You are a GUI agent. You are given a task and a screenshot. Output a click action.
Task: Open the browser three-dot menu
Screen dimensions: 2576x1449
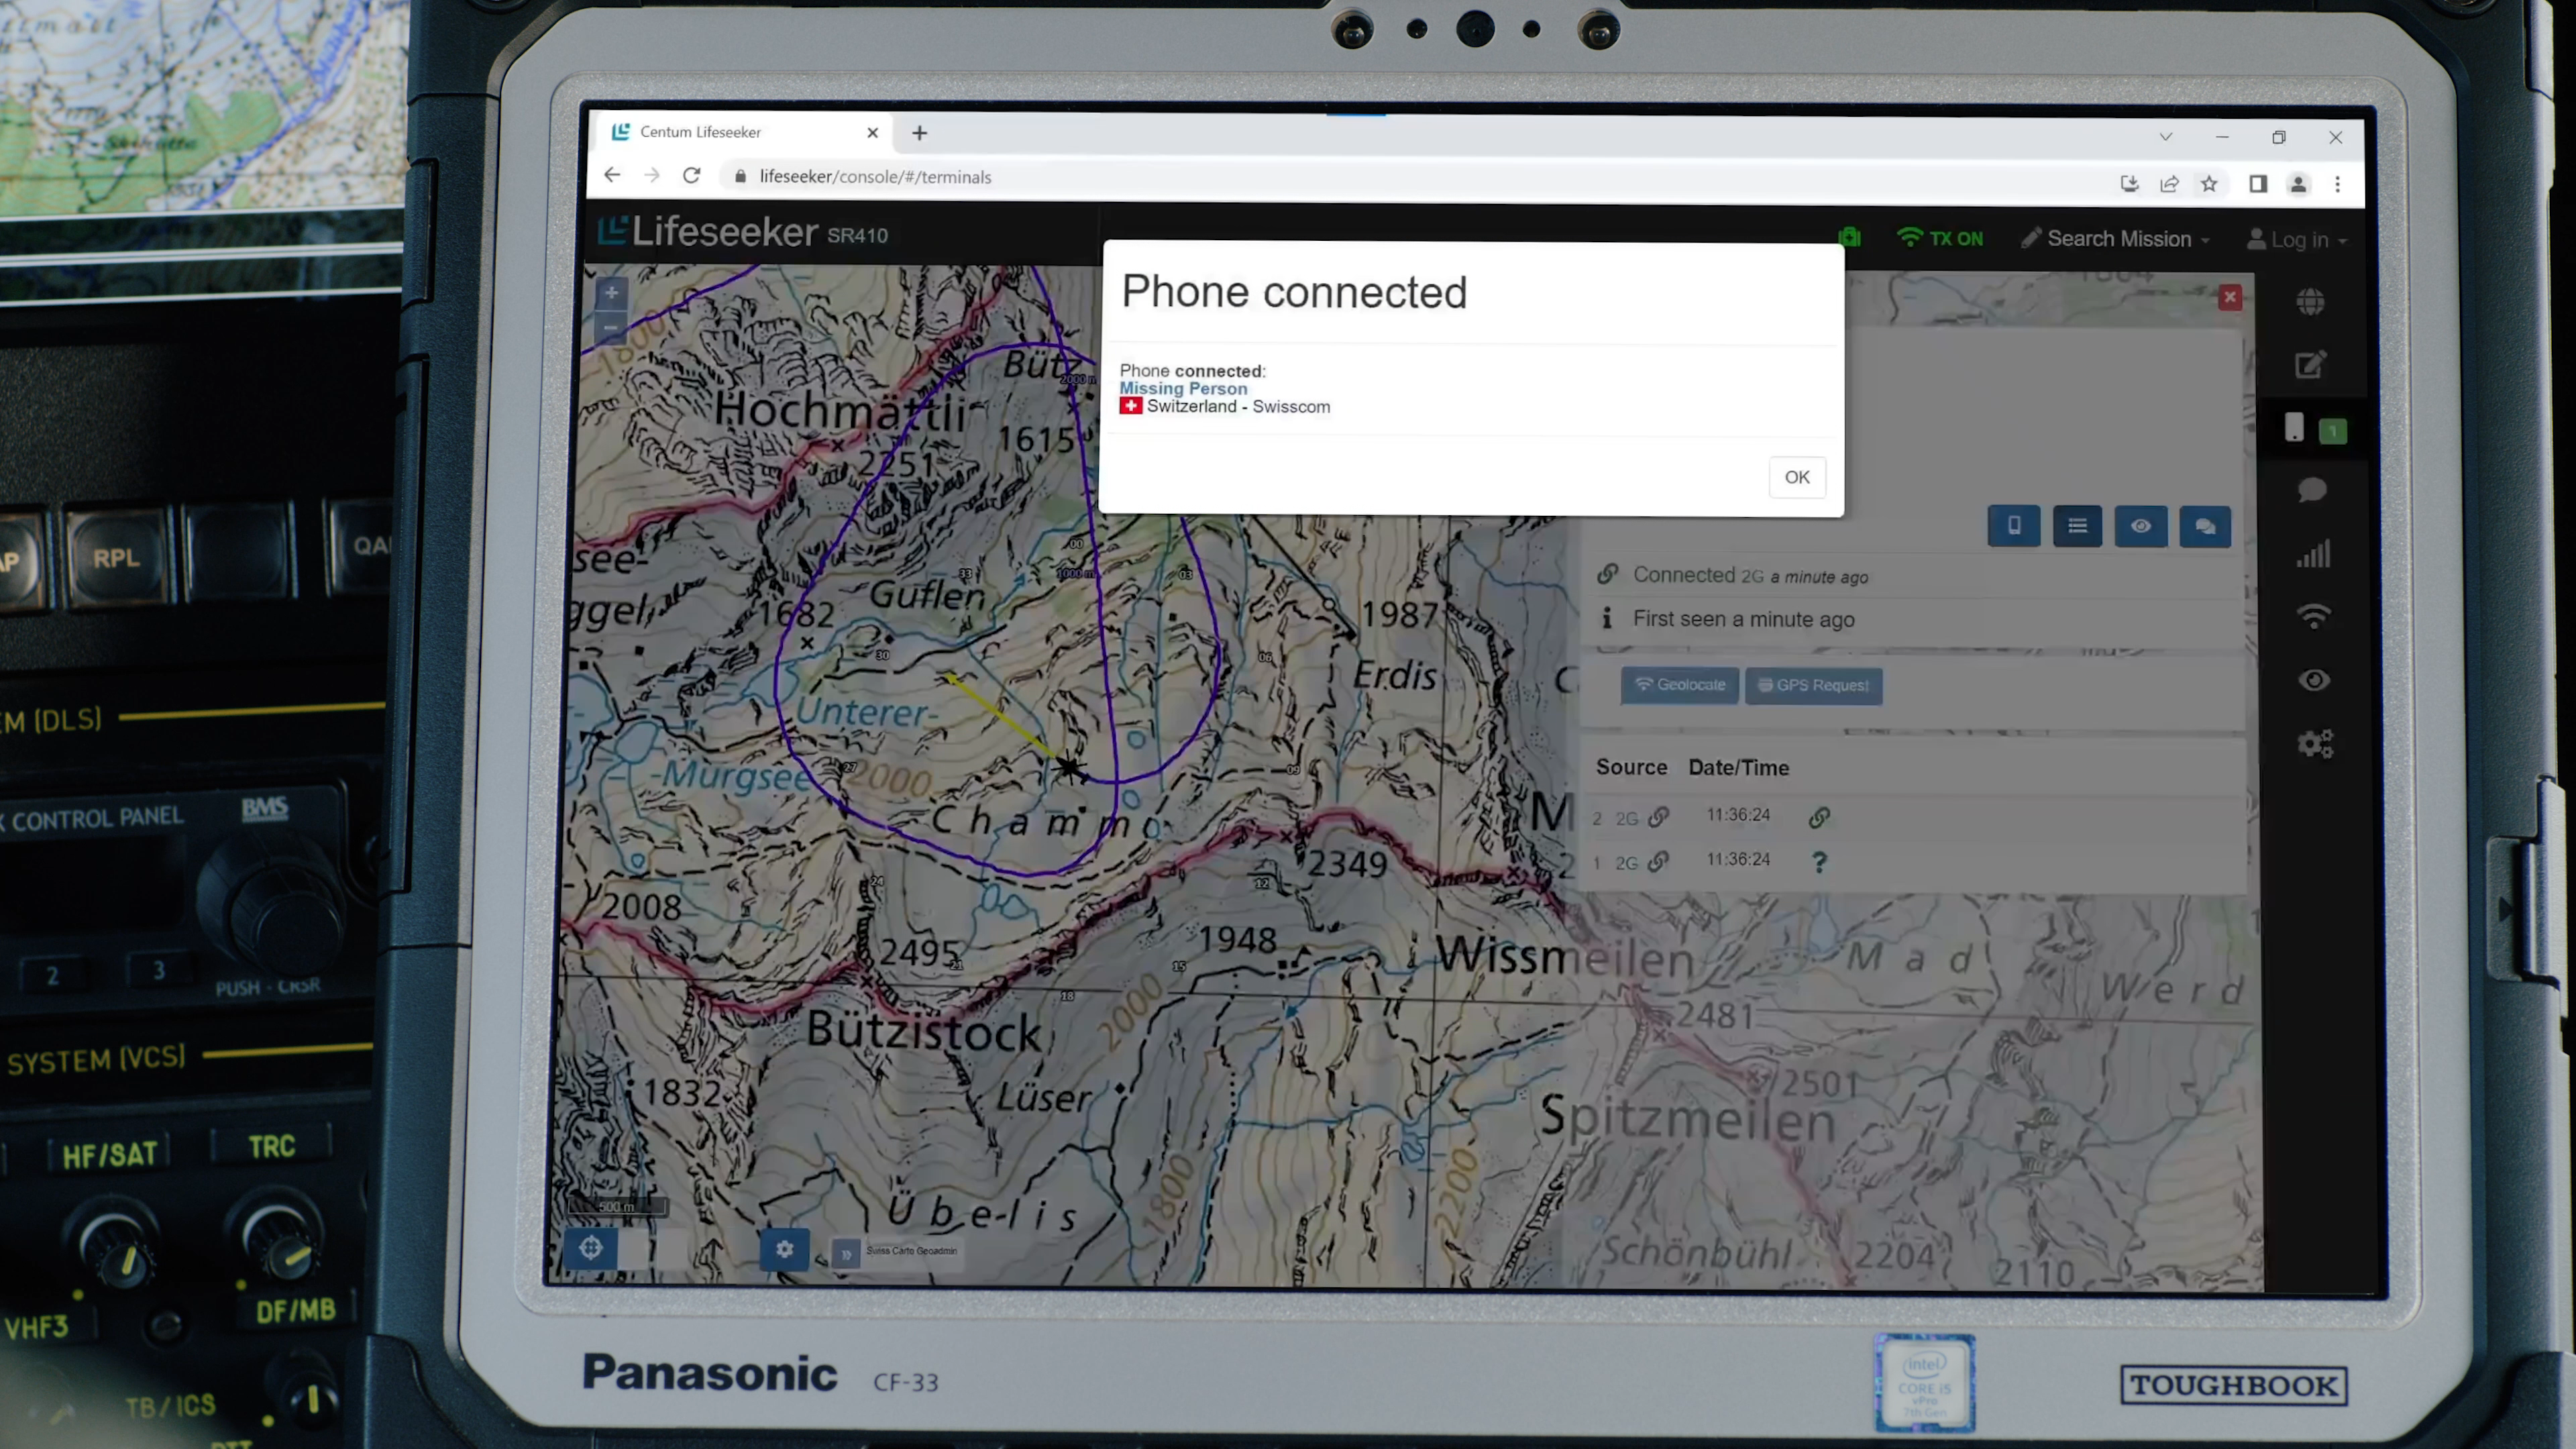point(2338,184)
